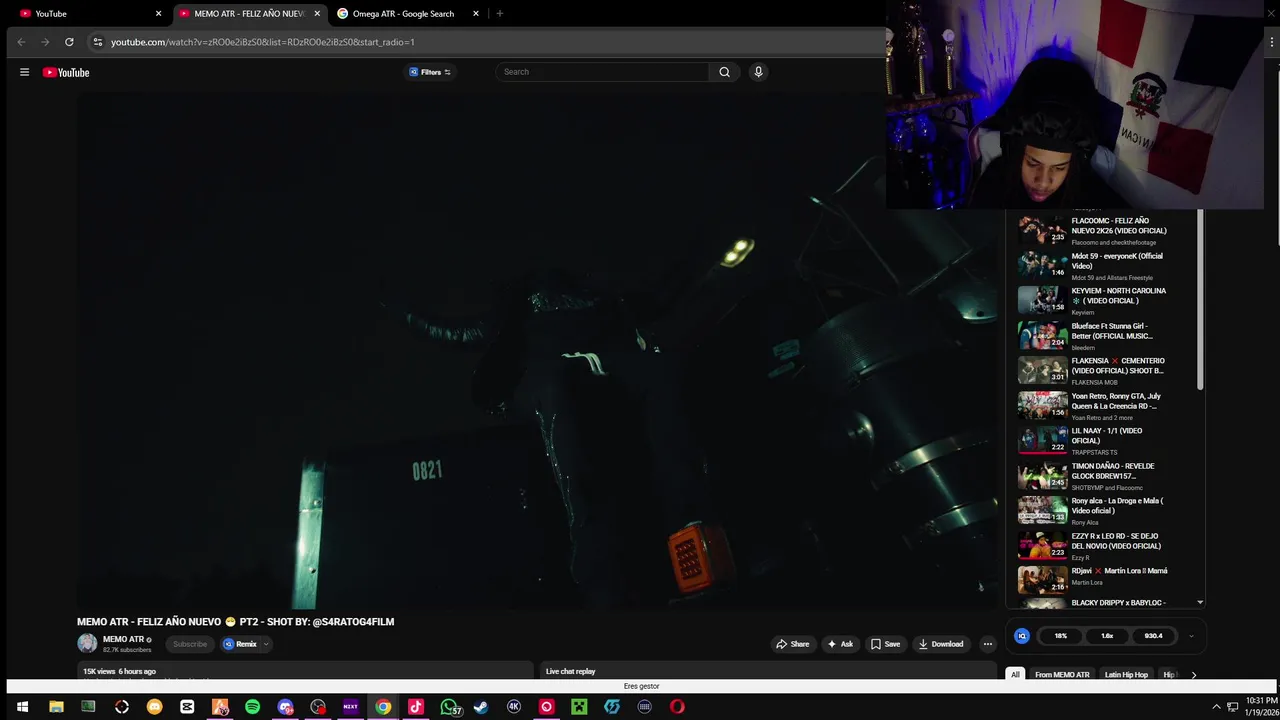Switch to Omega ATR Google Search tab
Viewport: 1280px width, 720px height.
(x=408, y=14)
